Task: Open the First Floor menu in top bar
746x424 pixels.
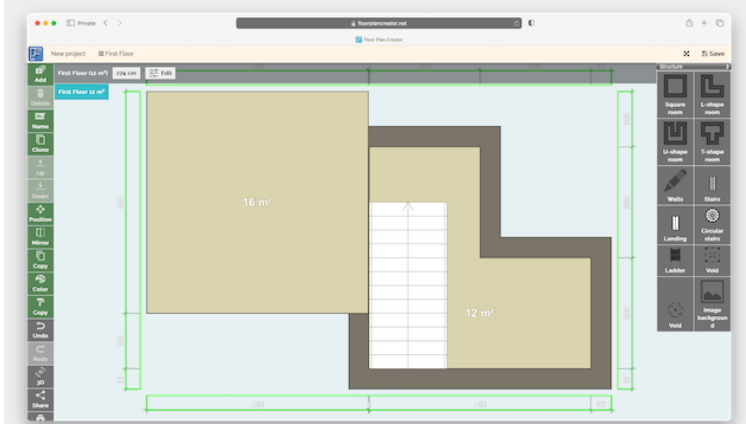Action: point(116,53)
